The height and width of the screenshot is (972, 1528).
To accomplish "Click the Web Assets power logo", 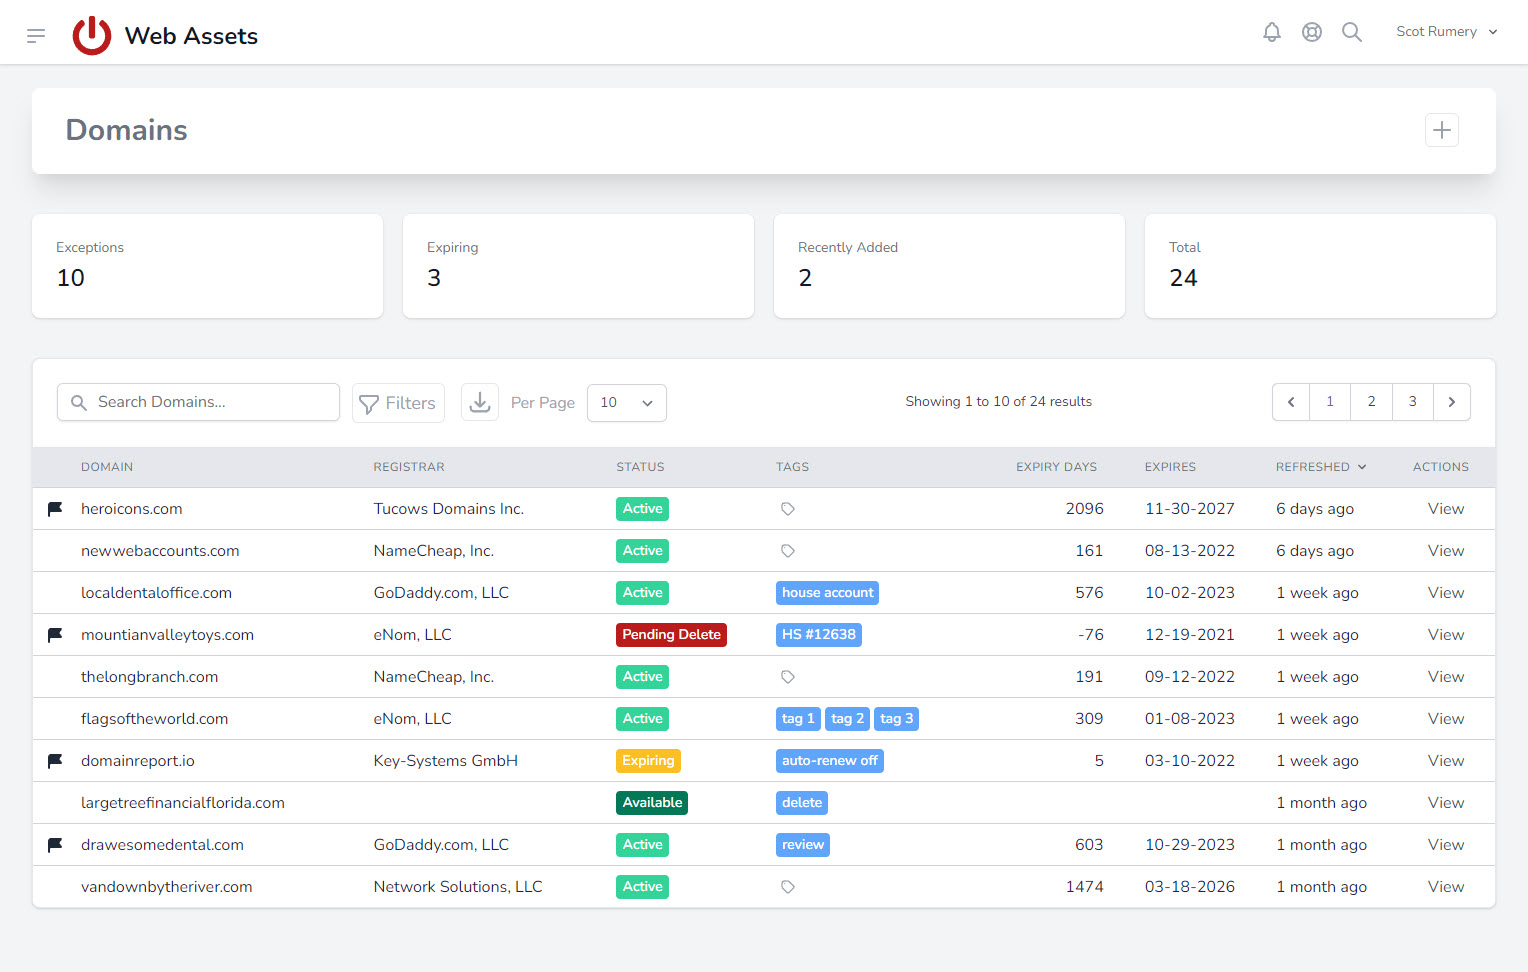I will click(x=91, y=34).
